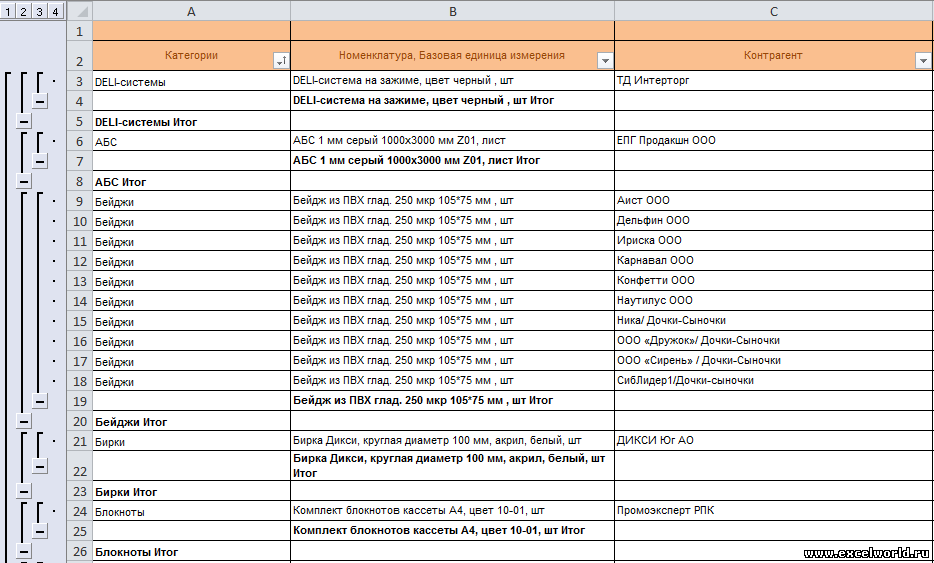Collapse the Бейдж rows group at row 19
Viewport: 934px width, 563px height.
(40, 401)
